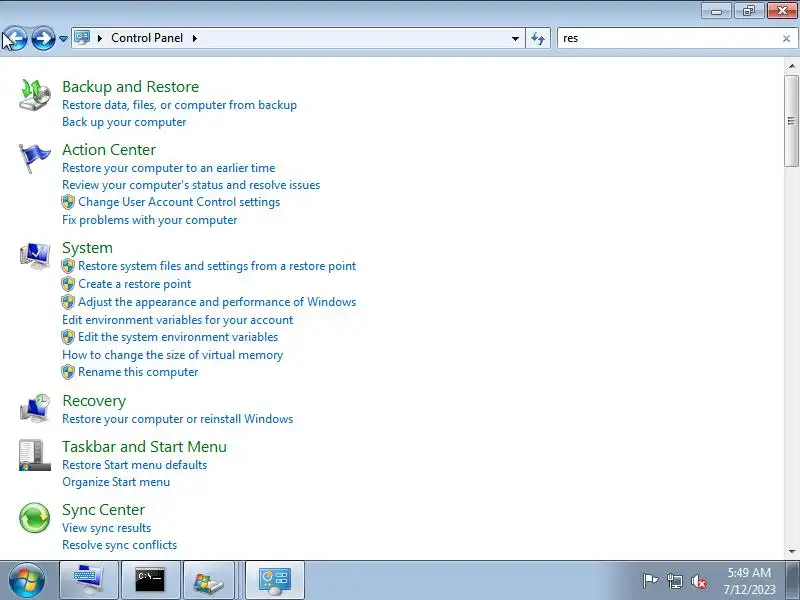Go forward with the Forward arrow button
The image size is (800, 600).
click(x=43, y=38)
